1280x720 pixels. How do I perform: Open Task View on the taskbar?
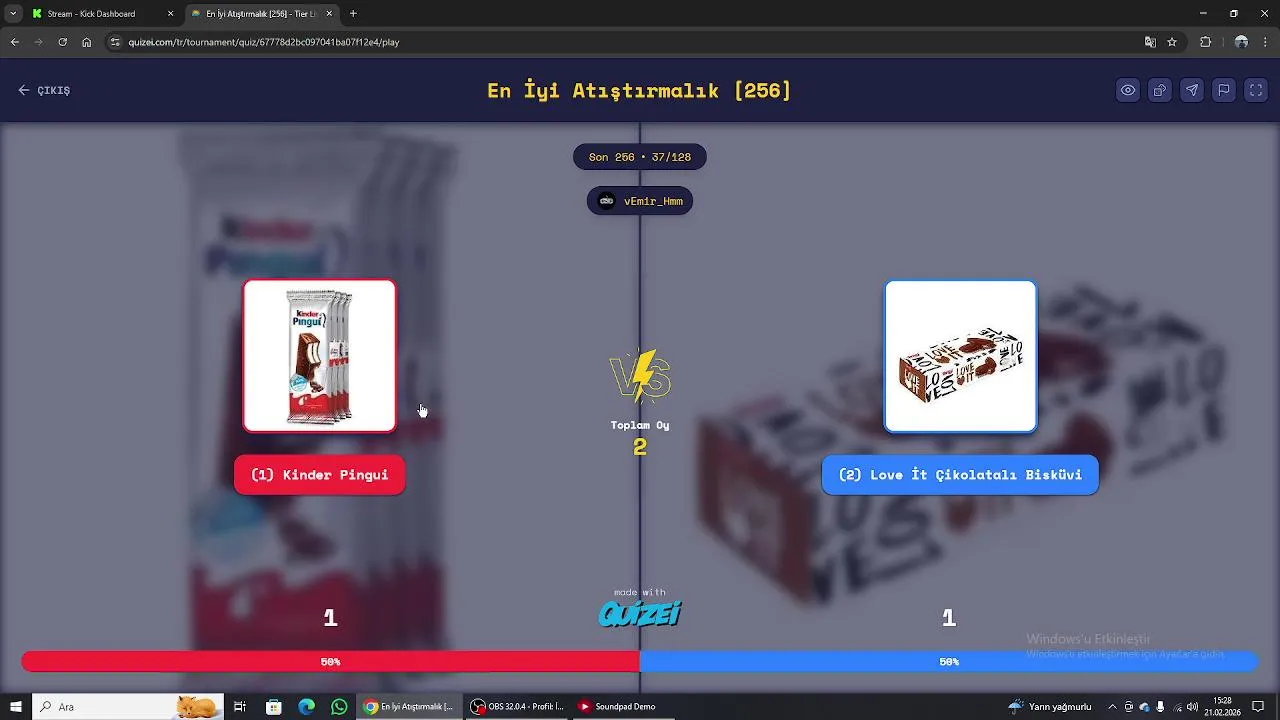(x=240, y=707)
